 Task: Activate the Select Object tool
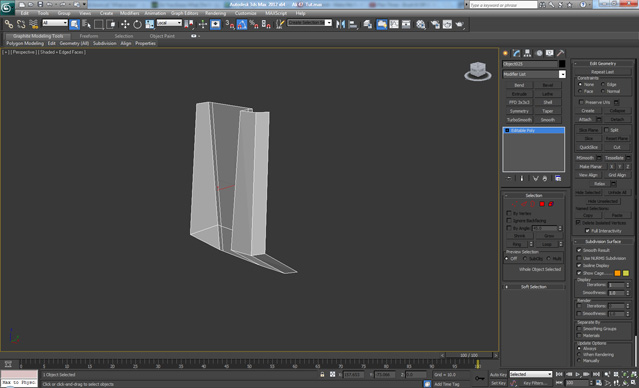coord(74,24)
